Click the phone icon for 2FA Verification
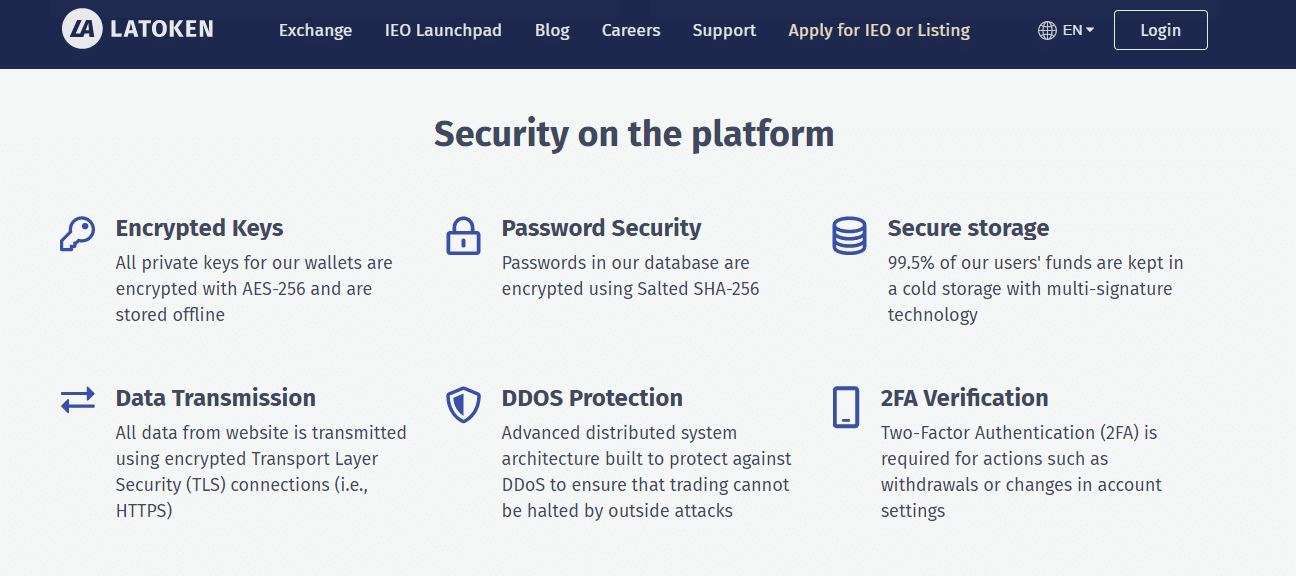1296x576 pixels. (846, 407)
